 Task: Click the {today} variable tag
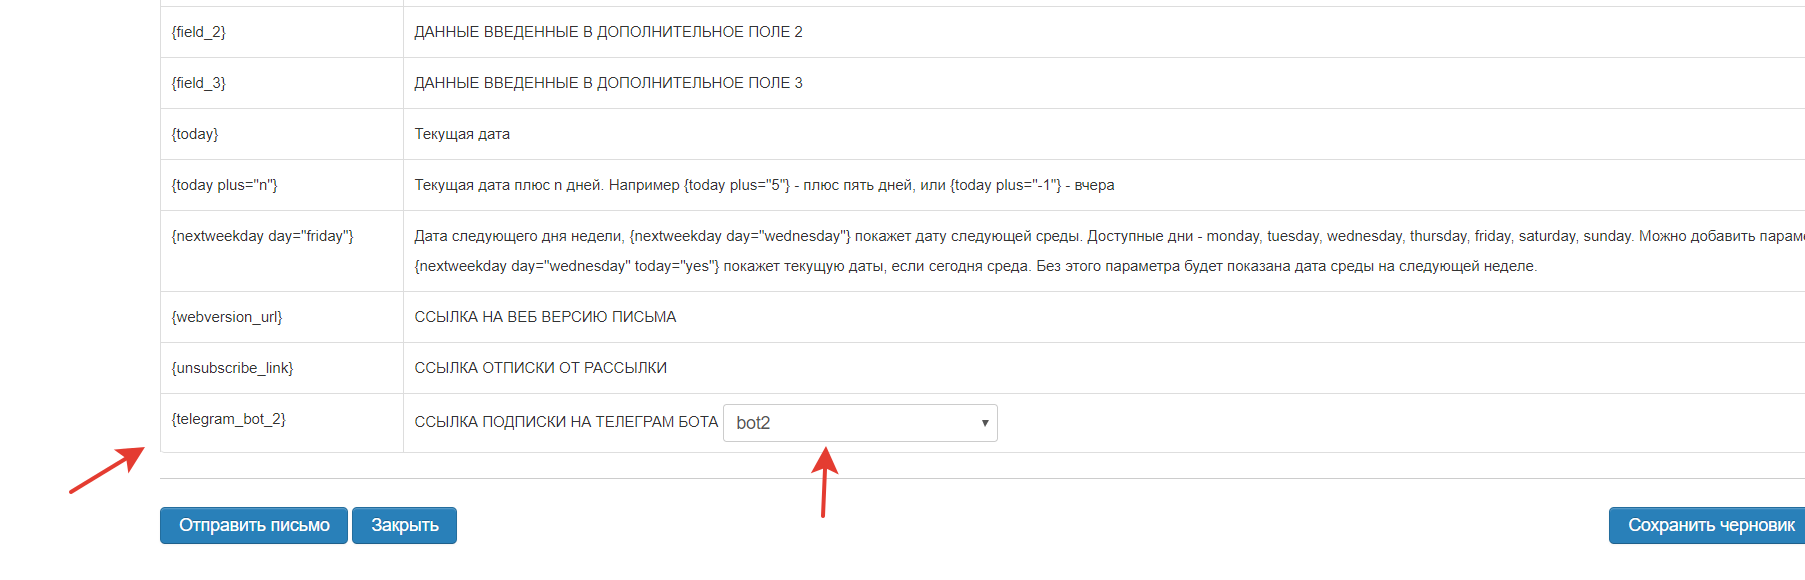point(195,134)
